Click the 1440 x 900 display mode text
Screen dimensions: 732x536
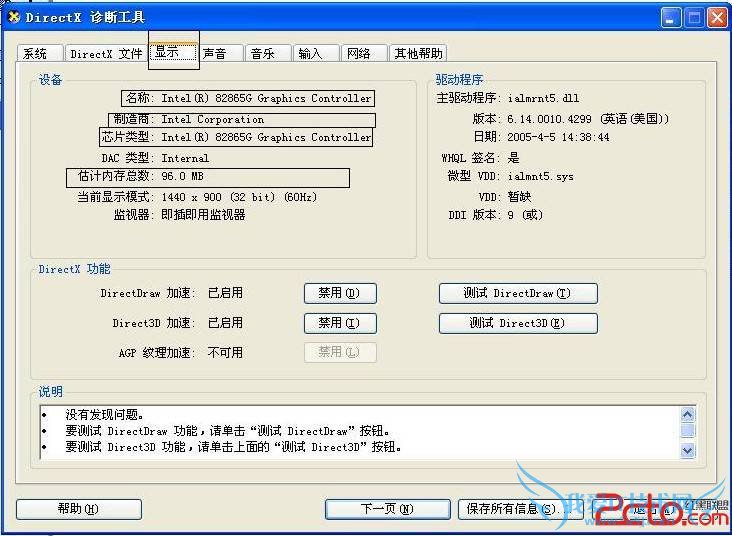coord(239,197)
